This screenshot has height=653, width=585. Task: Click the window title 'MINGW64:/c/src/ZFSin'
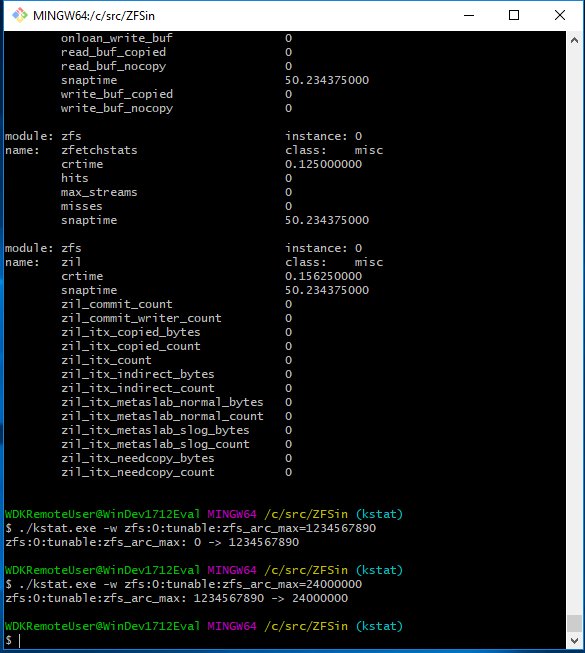94,16
